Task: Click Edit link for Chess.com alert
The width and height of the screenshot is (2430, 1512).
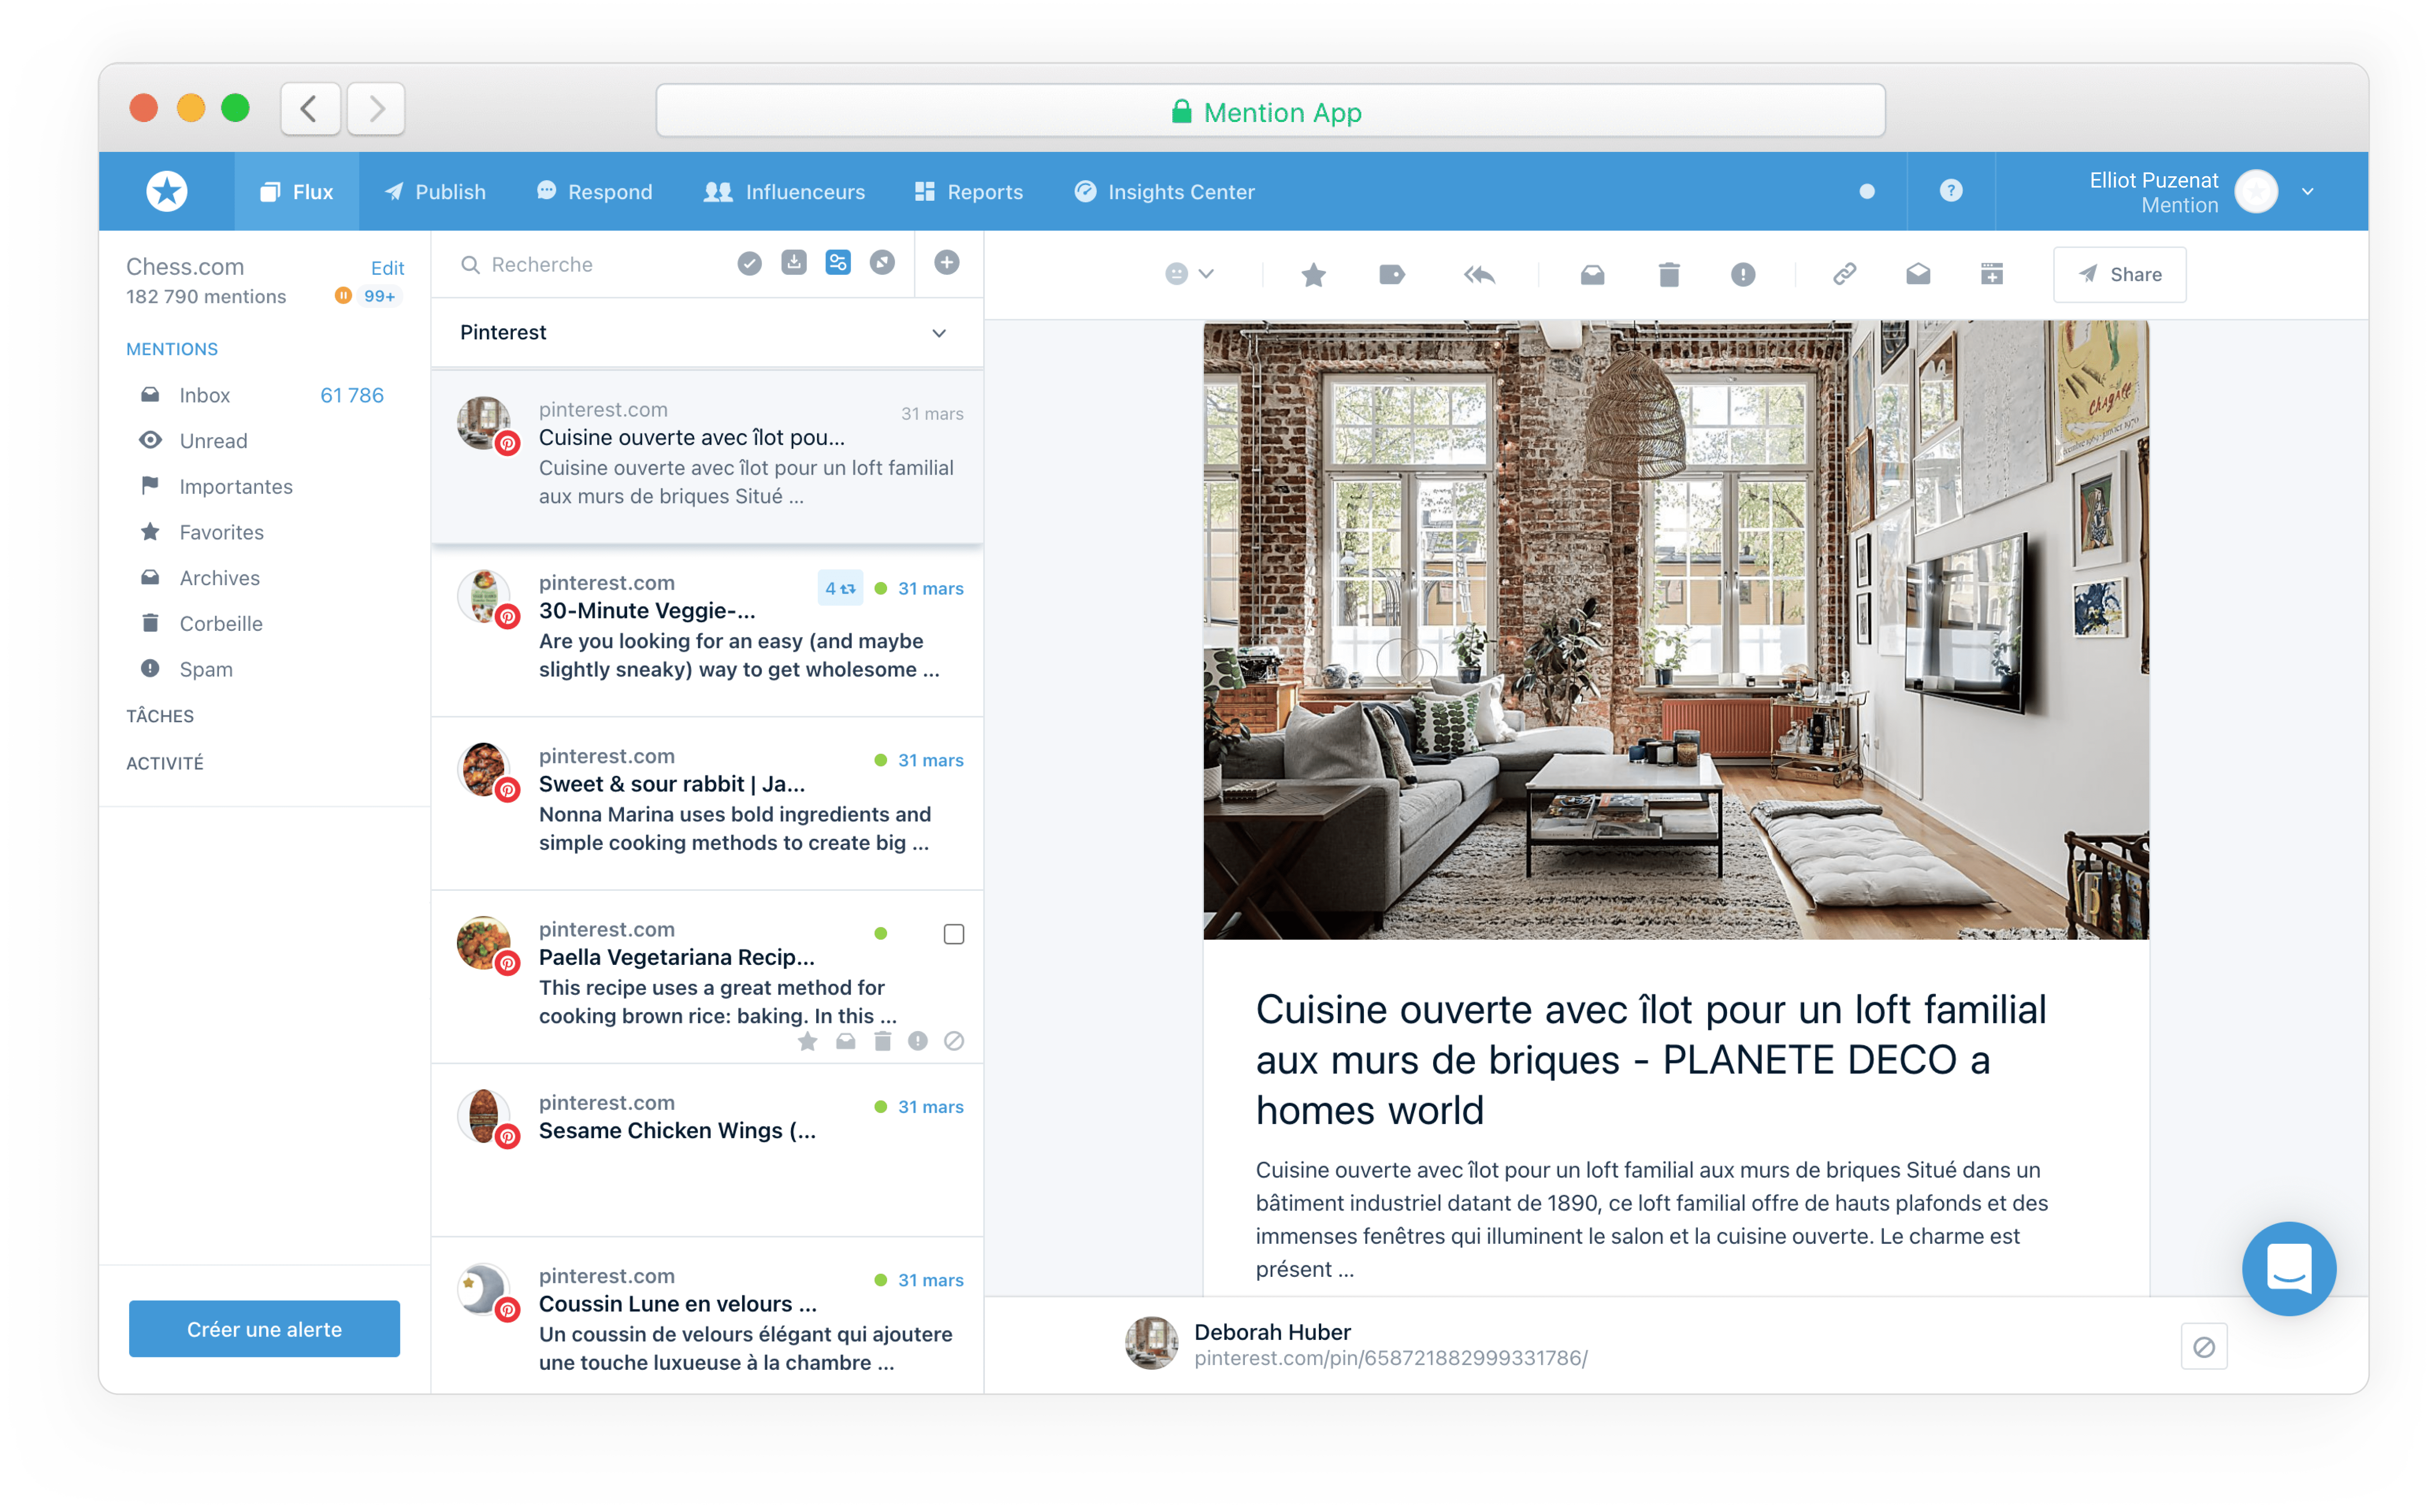Action: click(x=387, y=268)
